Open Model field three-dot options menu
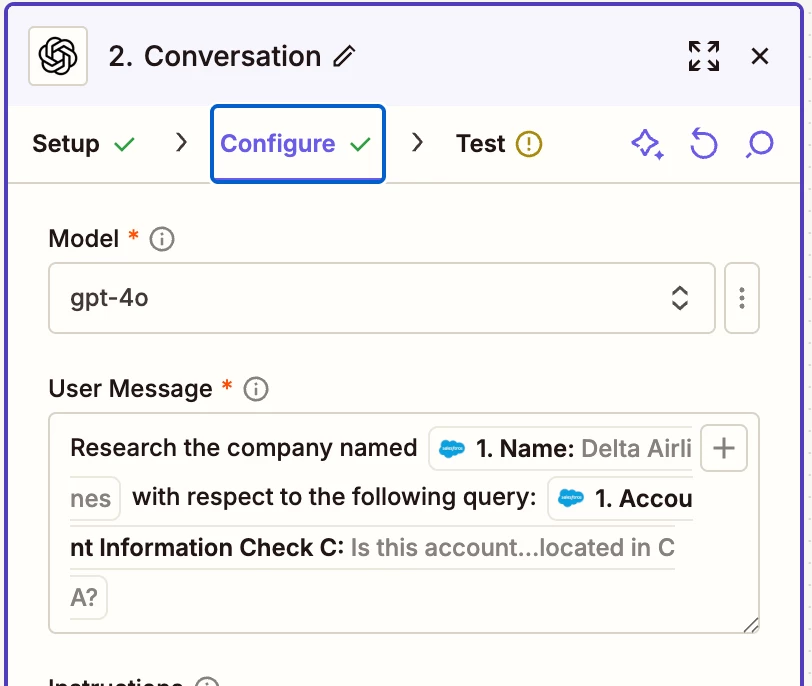This screenshot has width=812, height=686. coord(742,298)
